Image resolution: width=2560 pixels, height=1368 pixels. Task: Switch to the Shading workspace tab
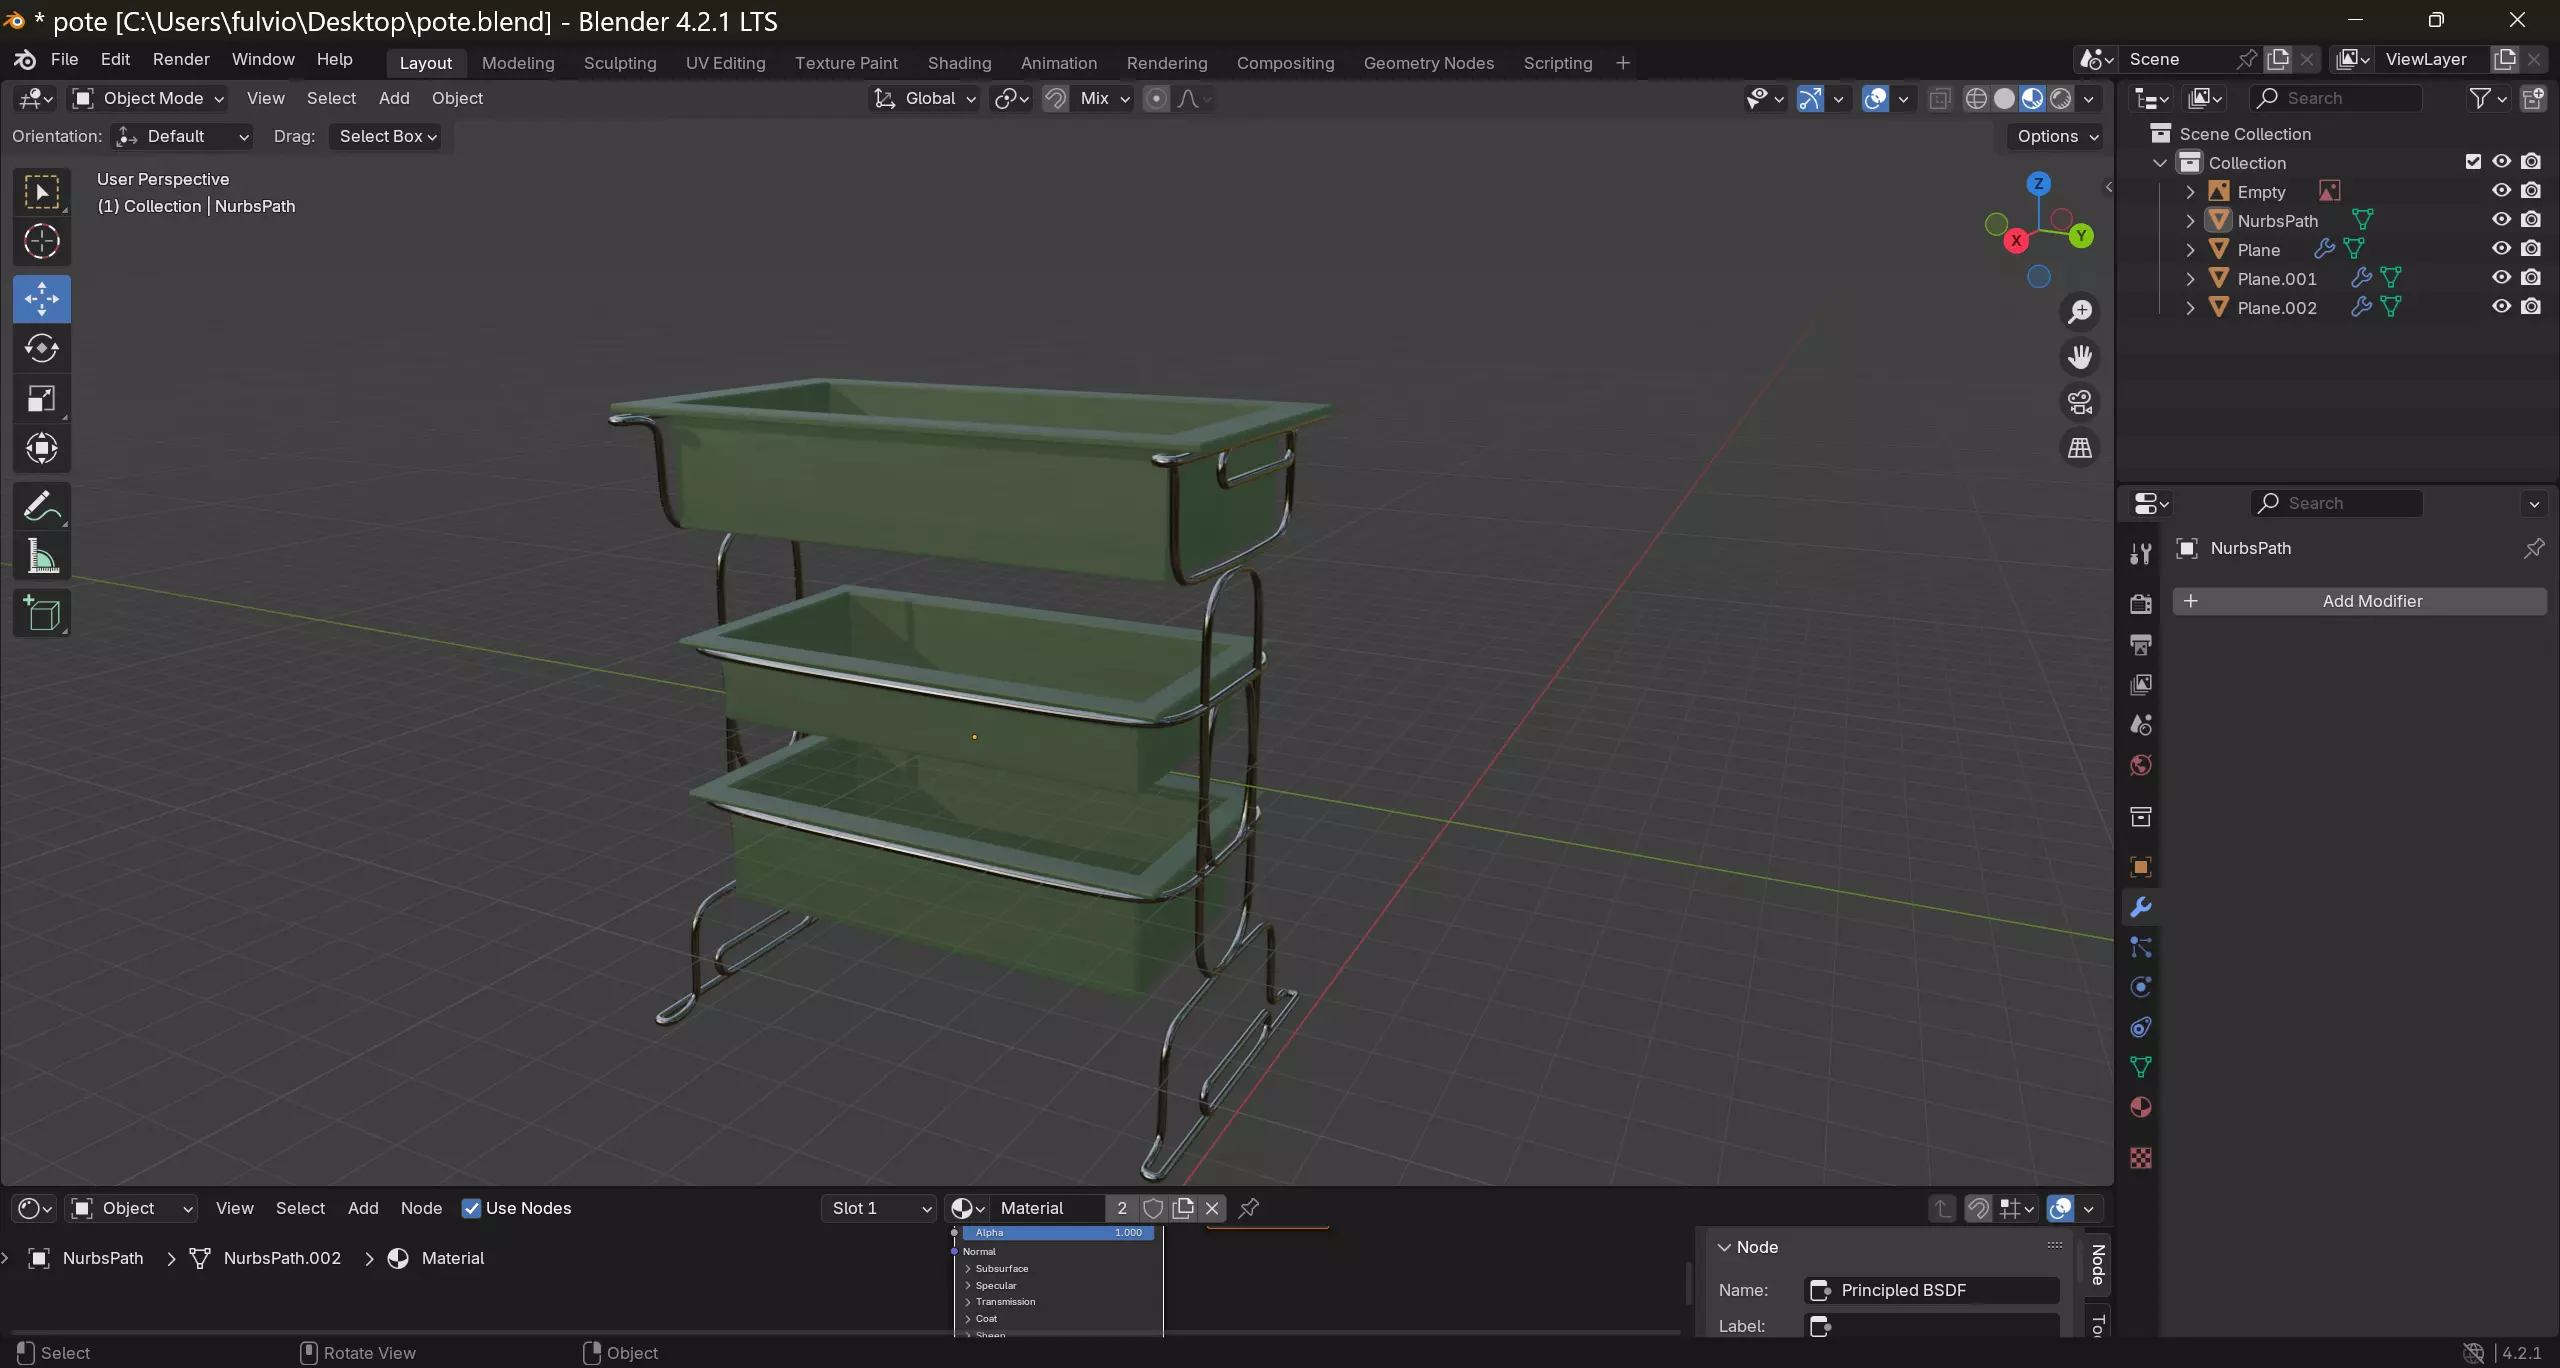958,63
